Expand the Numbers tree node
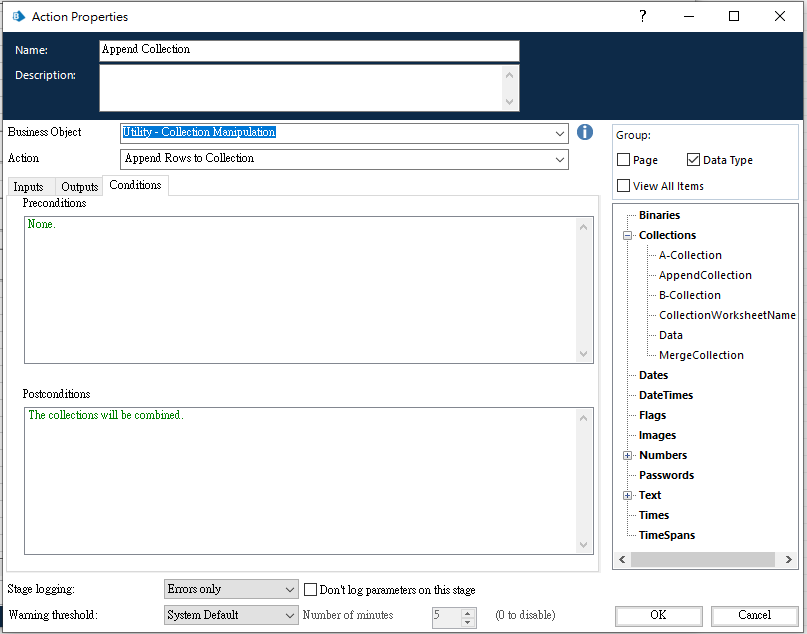 [x=627, y=455]
